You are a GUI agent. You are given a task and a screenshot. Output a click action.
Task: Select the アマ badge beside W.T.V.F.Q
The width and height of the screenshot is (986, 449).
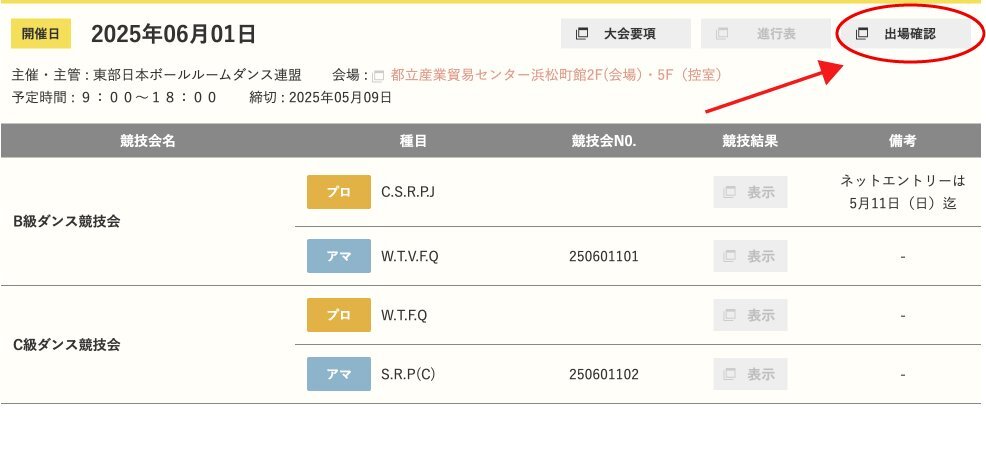coord(339,256)
